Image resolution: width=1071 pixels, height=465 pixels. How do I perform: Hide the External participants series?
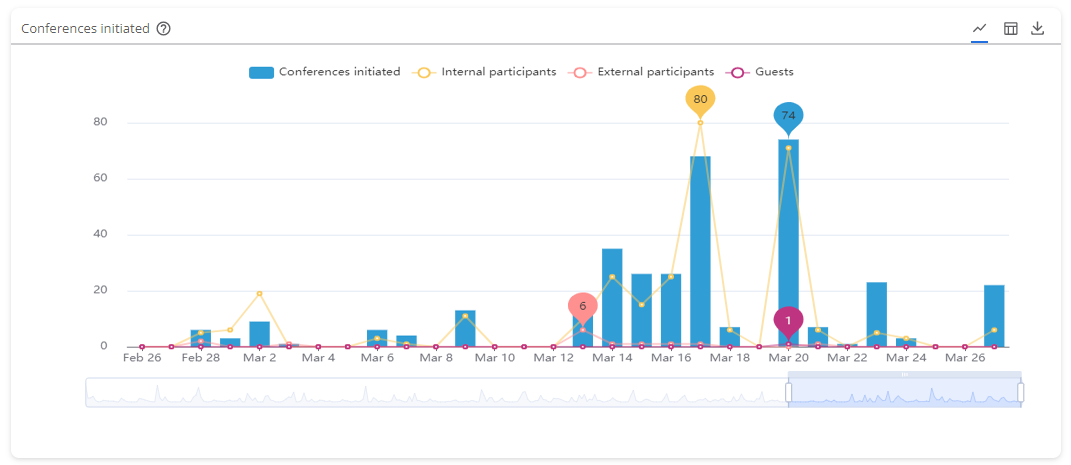point(642,72)
